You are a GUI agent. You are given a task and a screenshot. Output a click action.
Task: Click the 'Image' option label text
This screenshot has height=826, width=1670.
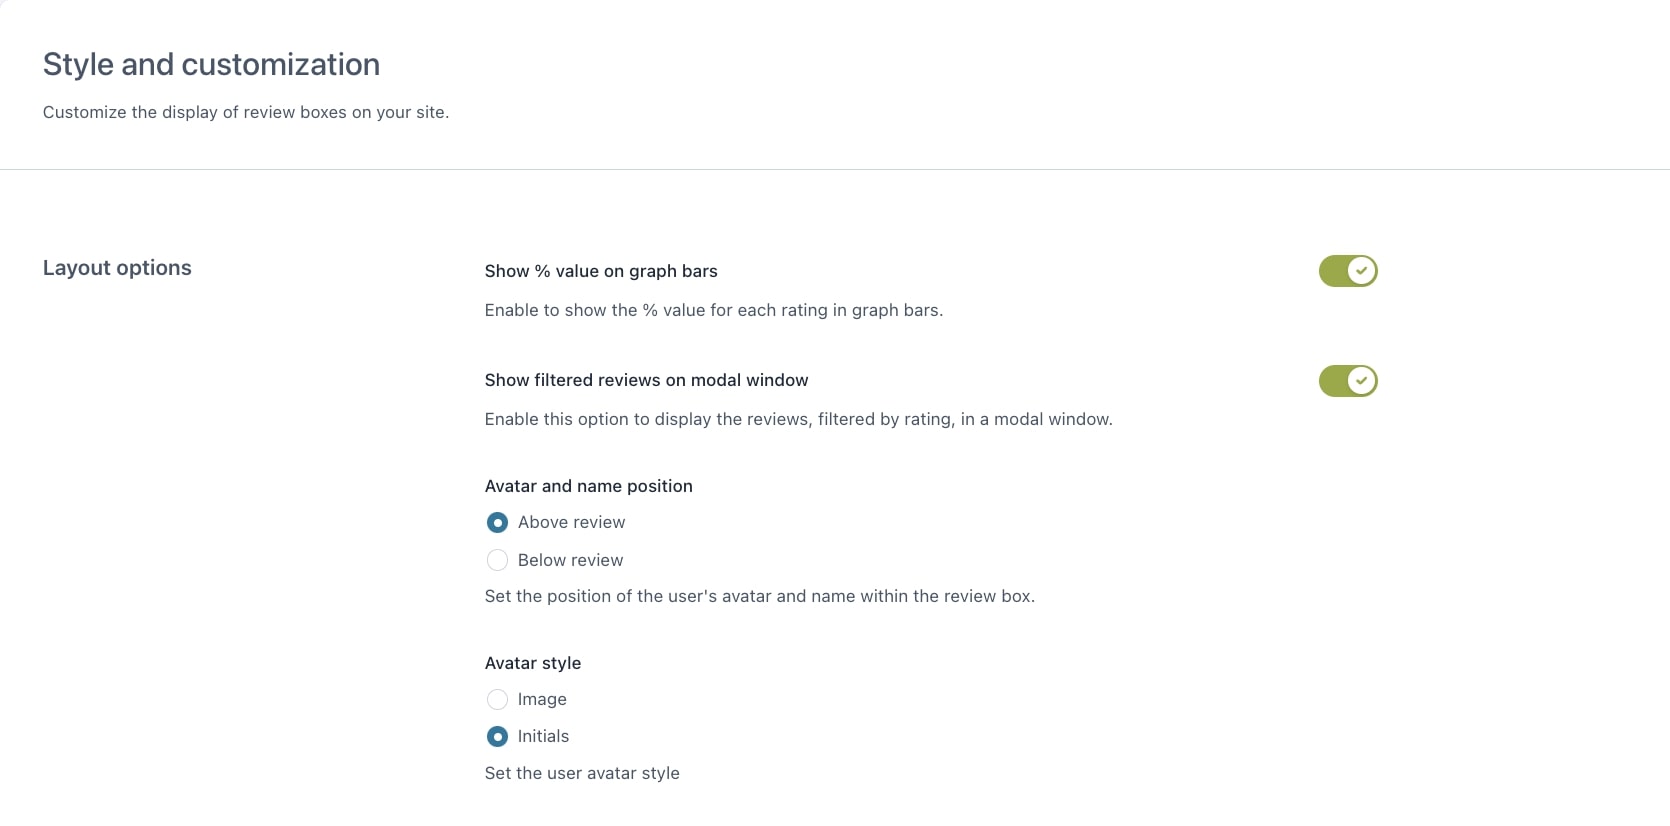pos(542,699)
